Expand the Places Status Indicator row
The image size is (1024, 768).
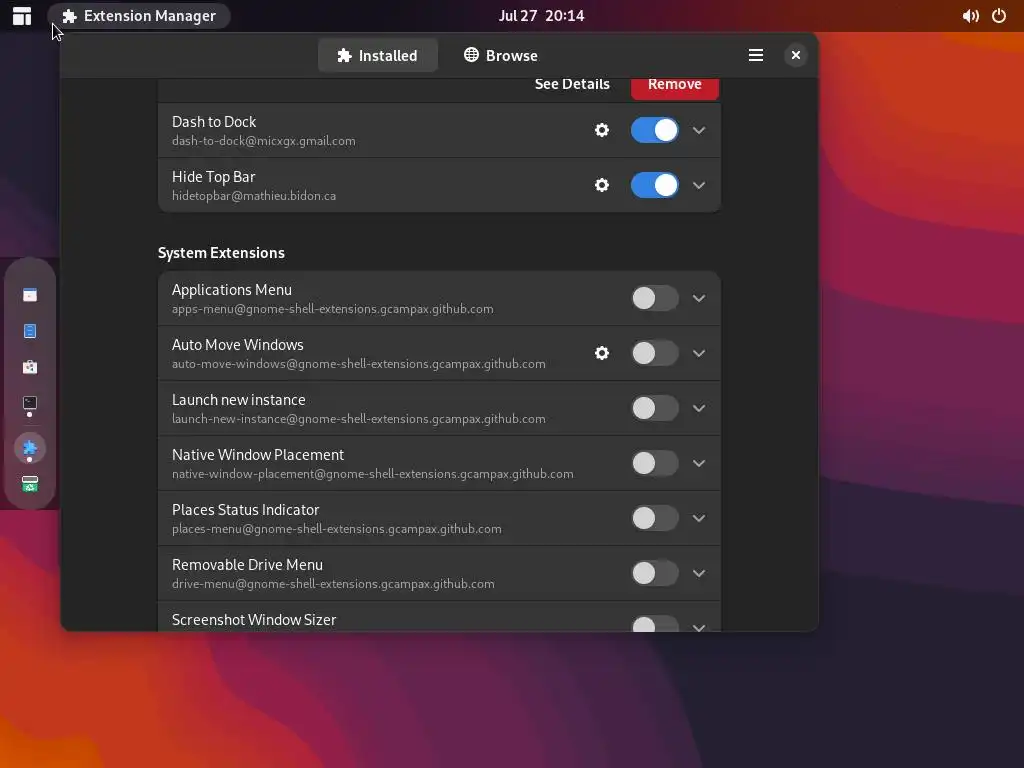click(x=699, y=518)
